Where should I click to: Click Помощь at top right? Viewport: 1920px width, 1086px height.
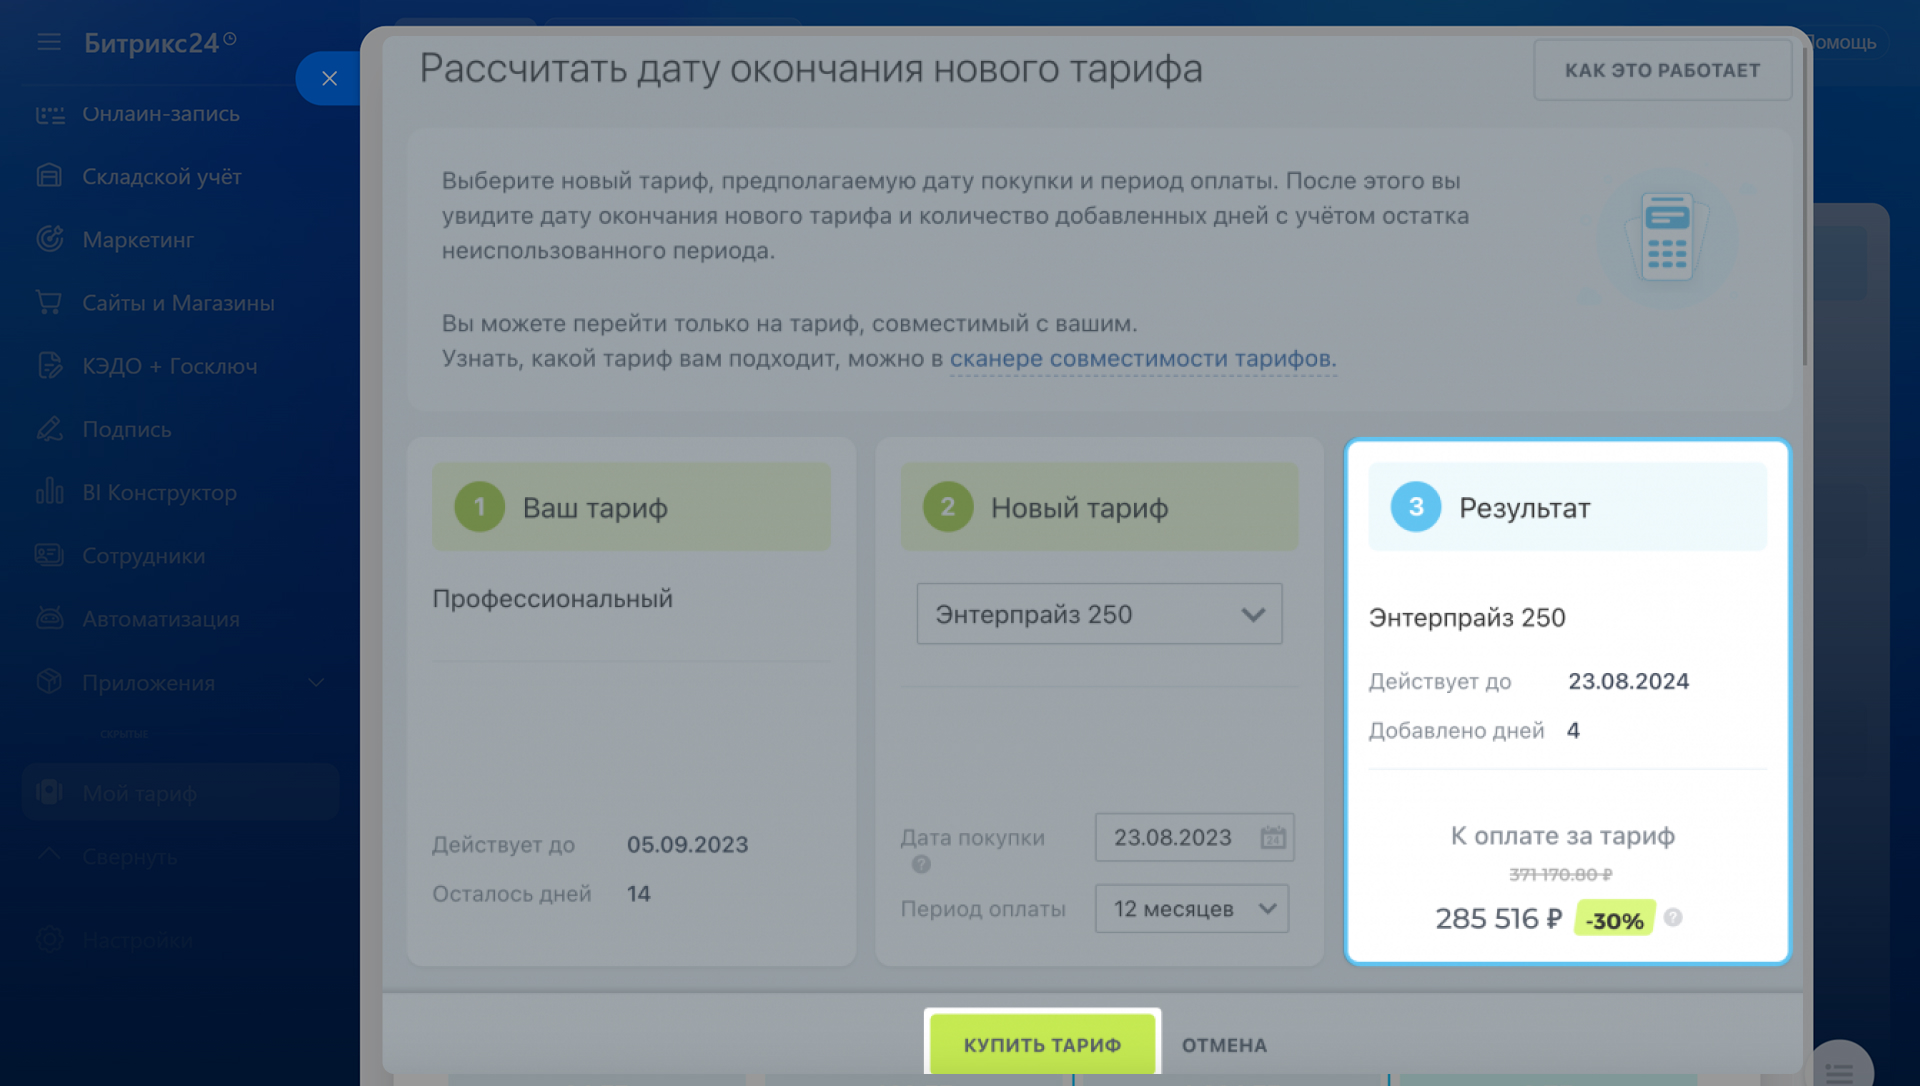pyautogui.click(x=1843, y=42)
